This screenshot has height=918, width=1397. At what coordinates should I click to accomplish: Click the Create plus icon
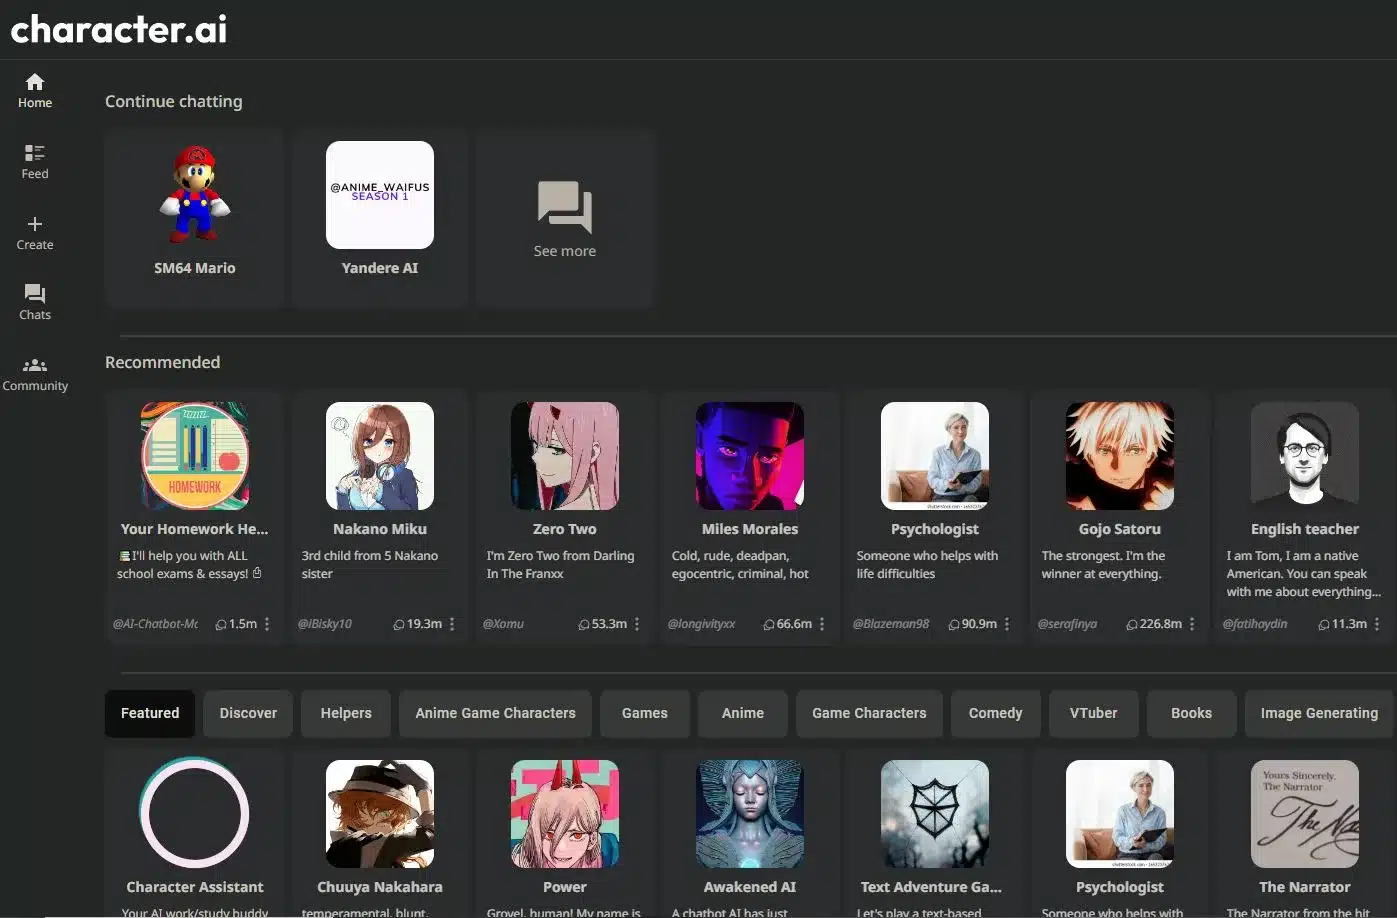35,224
